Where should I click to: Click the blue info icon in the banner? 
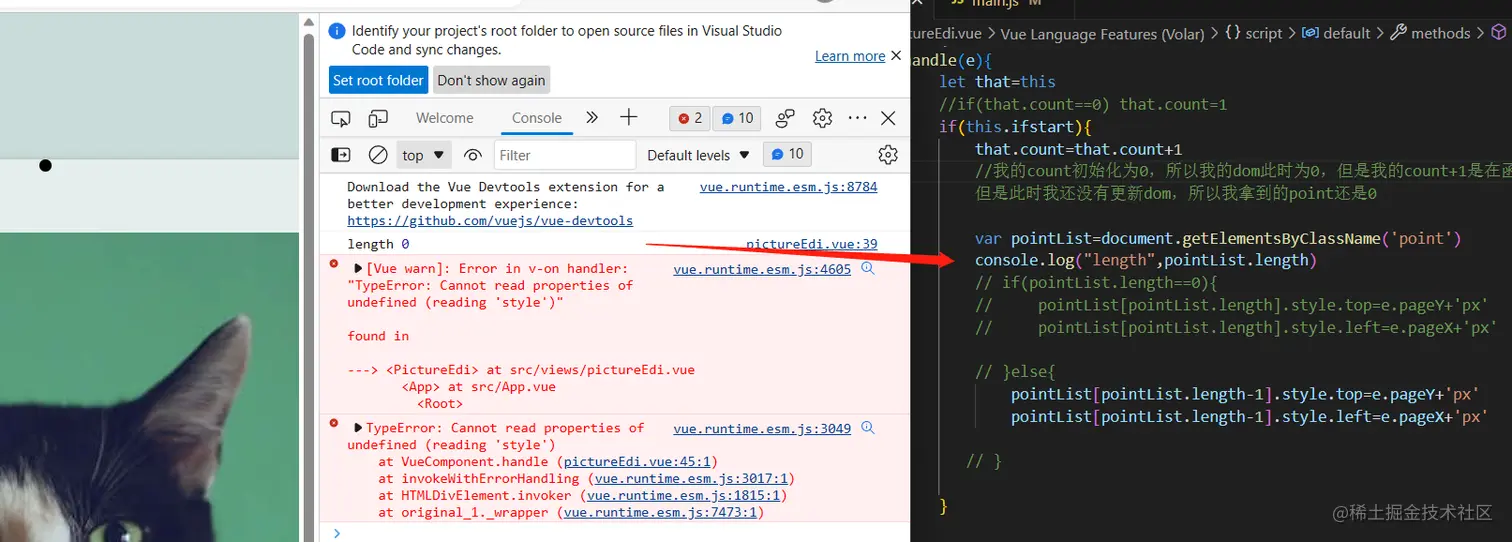coord(337,31)
